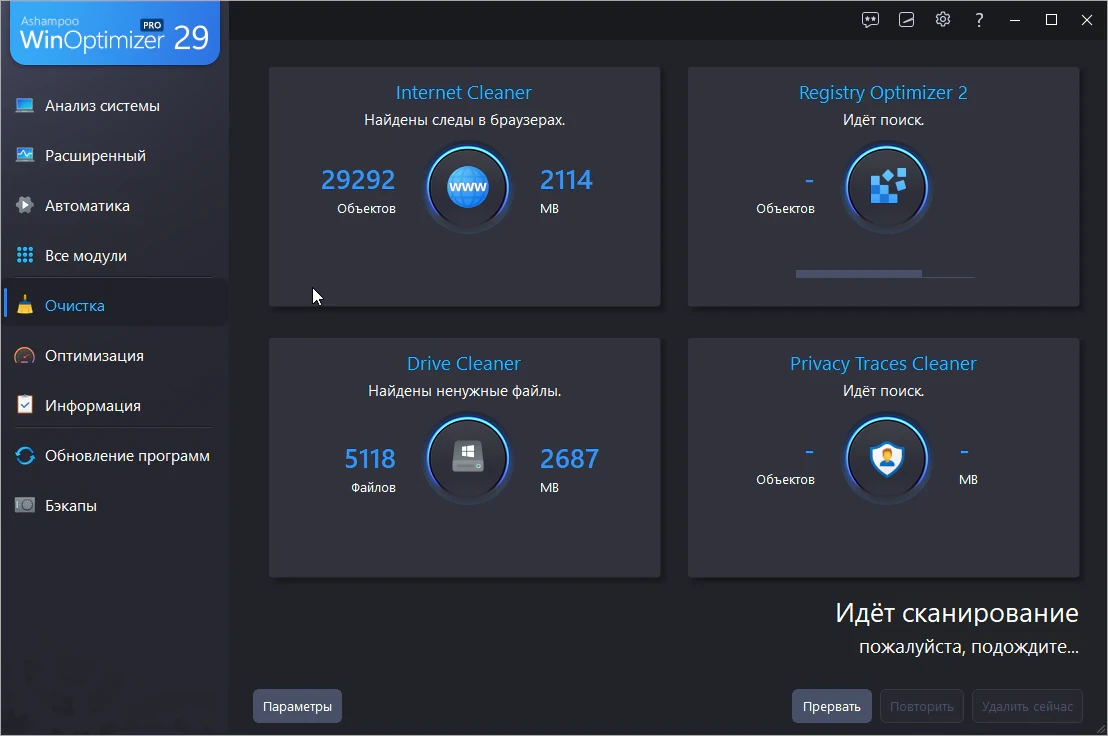Click the Registry Optimizer scan progress bar
The height and width of the screenshot is (736, 1108).
click(885, 274)
